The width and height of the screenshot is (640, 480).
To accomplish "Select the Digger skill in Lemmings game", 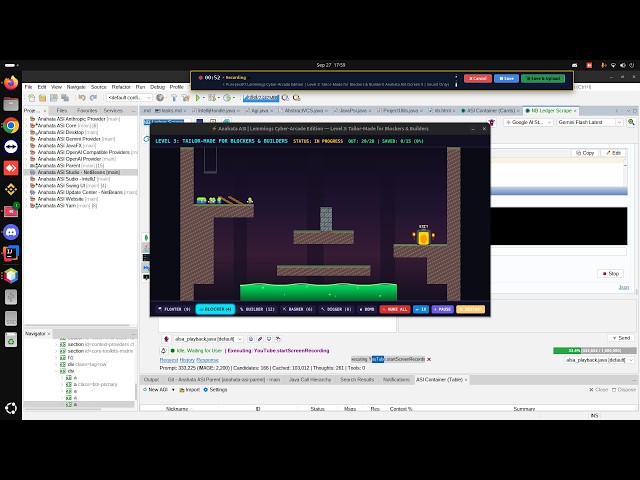I will pyautogui.click(x=336, y=309).
